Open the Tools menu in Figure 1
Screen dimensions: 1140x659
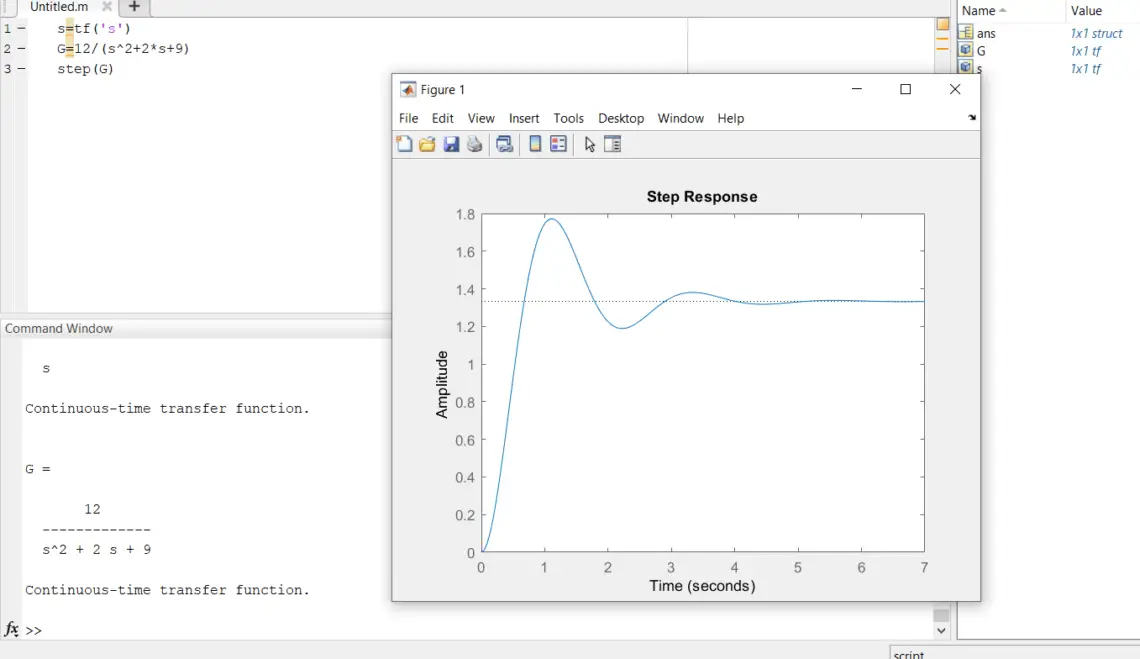point(568,118)
